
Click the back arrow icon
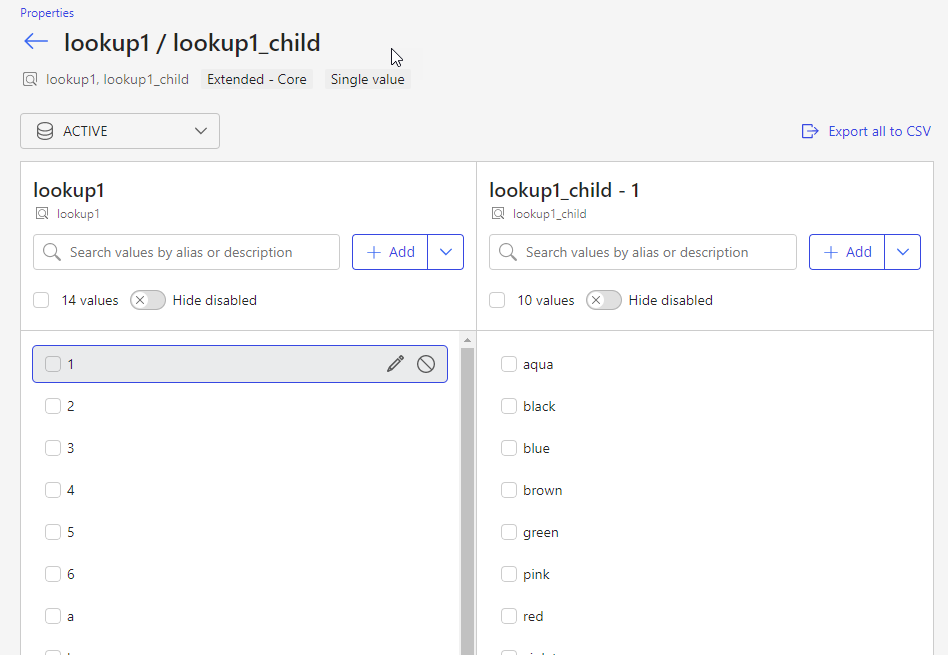click(36, 41)
